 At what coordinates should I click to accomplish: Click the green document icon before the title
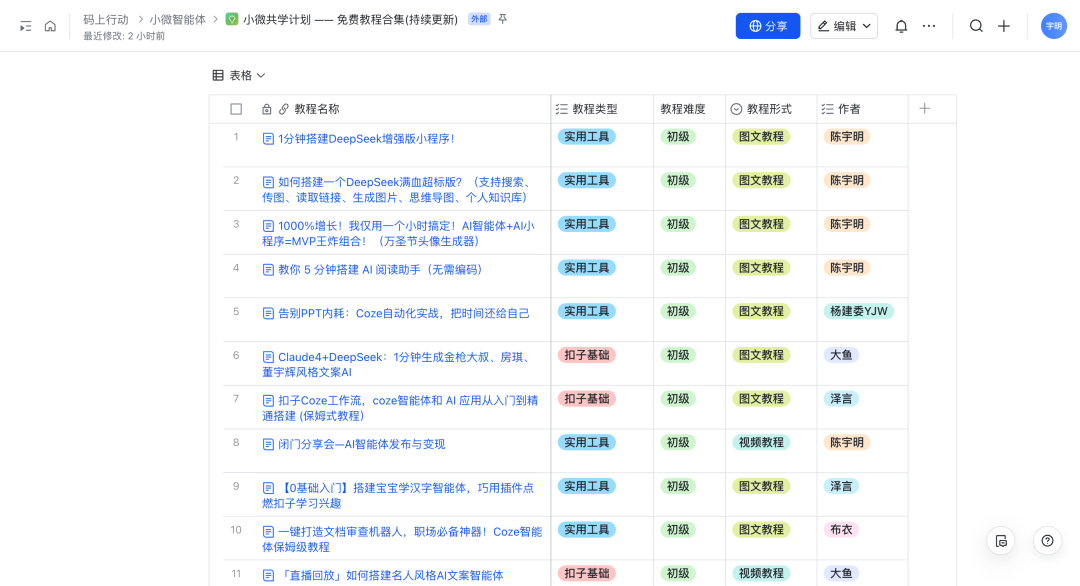(x=232, y=19)
